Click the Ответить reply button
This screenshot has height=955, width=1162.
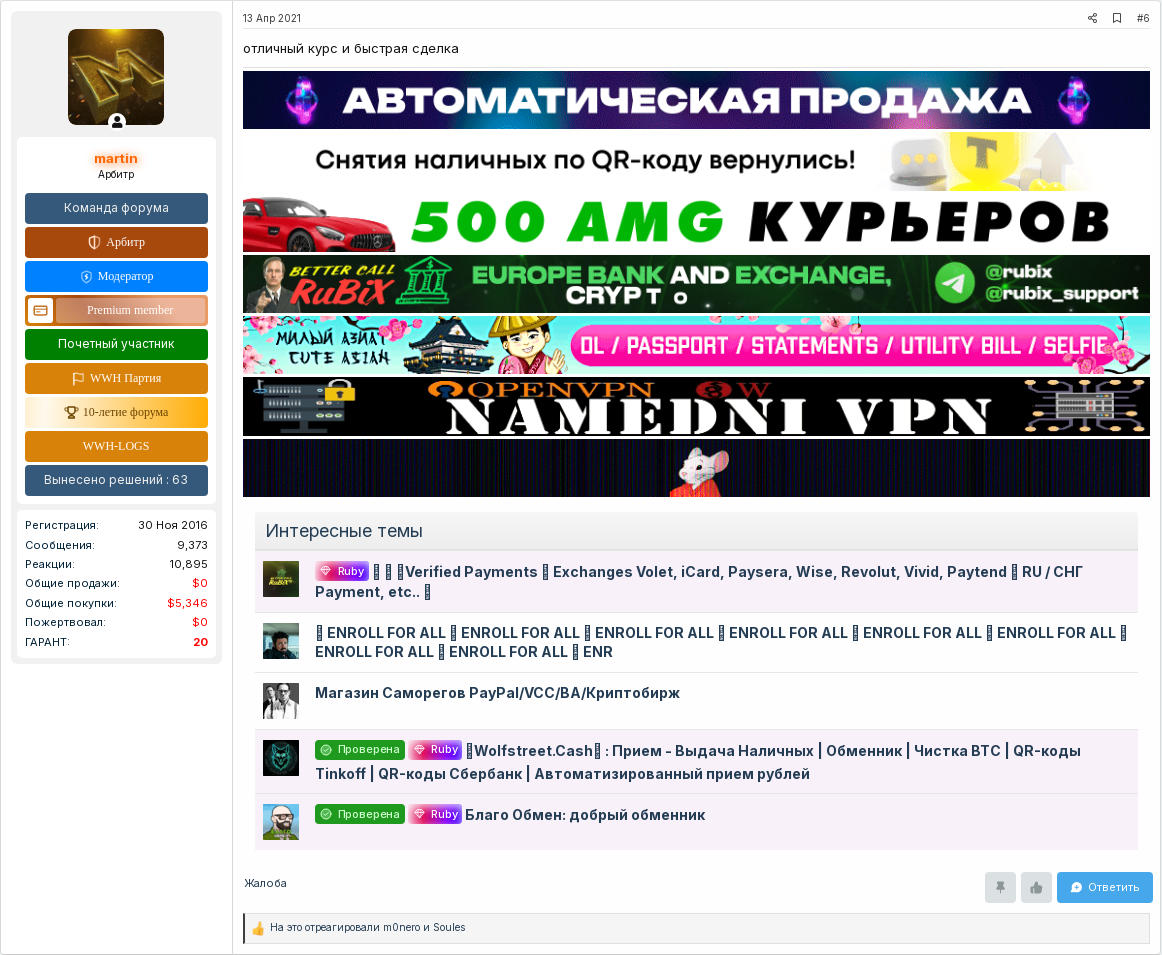[1105, 888]
